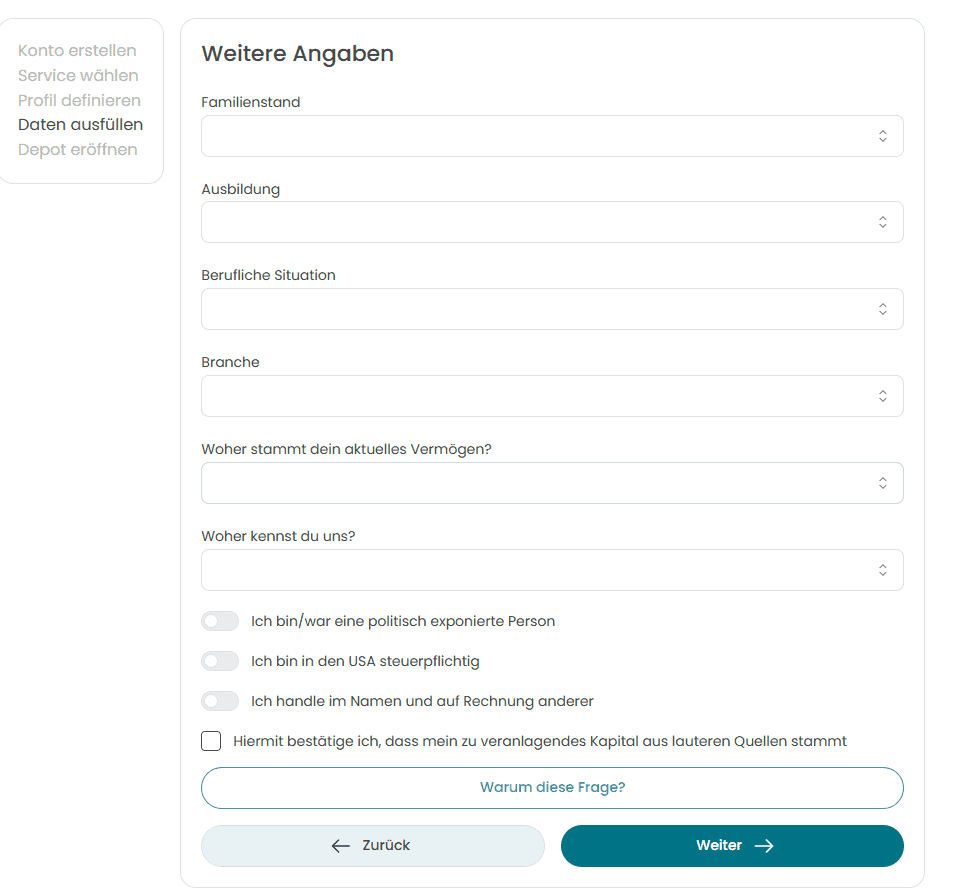Click the chevron icon in Ausbildung field

tap(882, 223)
